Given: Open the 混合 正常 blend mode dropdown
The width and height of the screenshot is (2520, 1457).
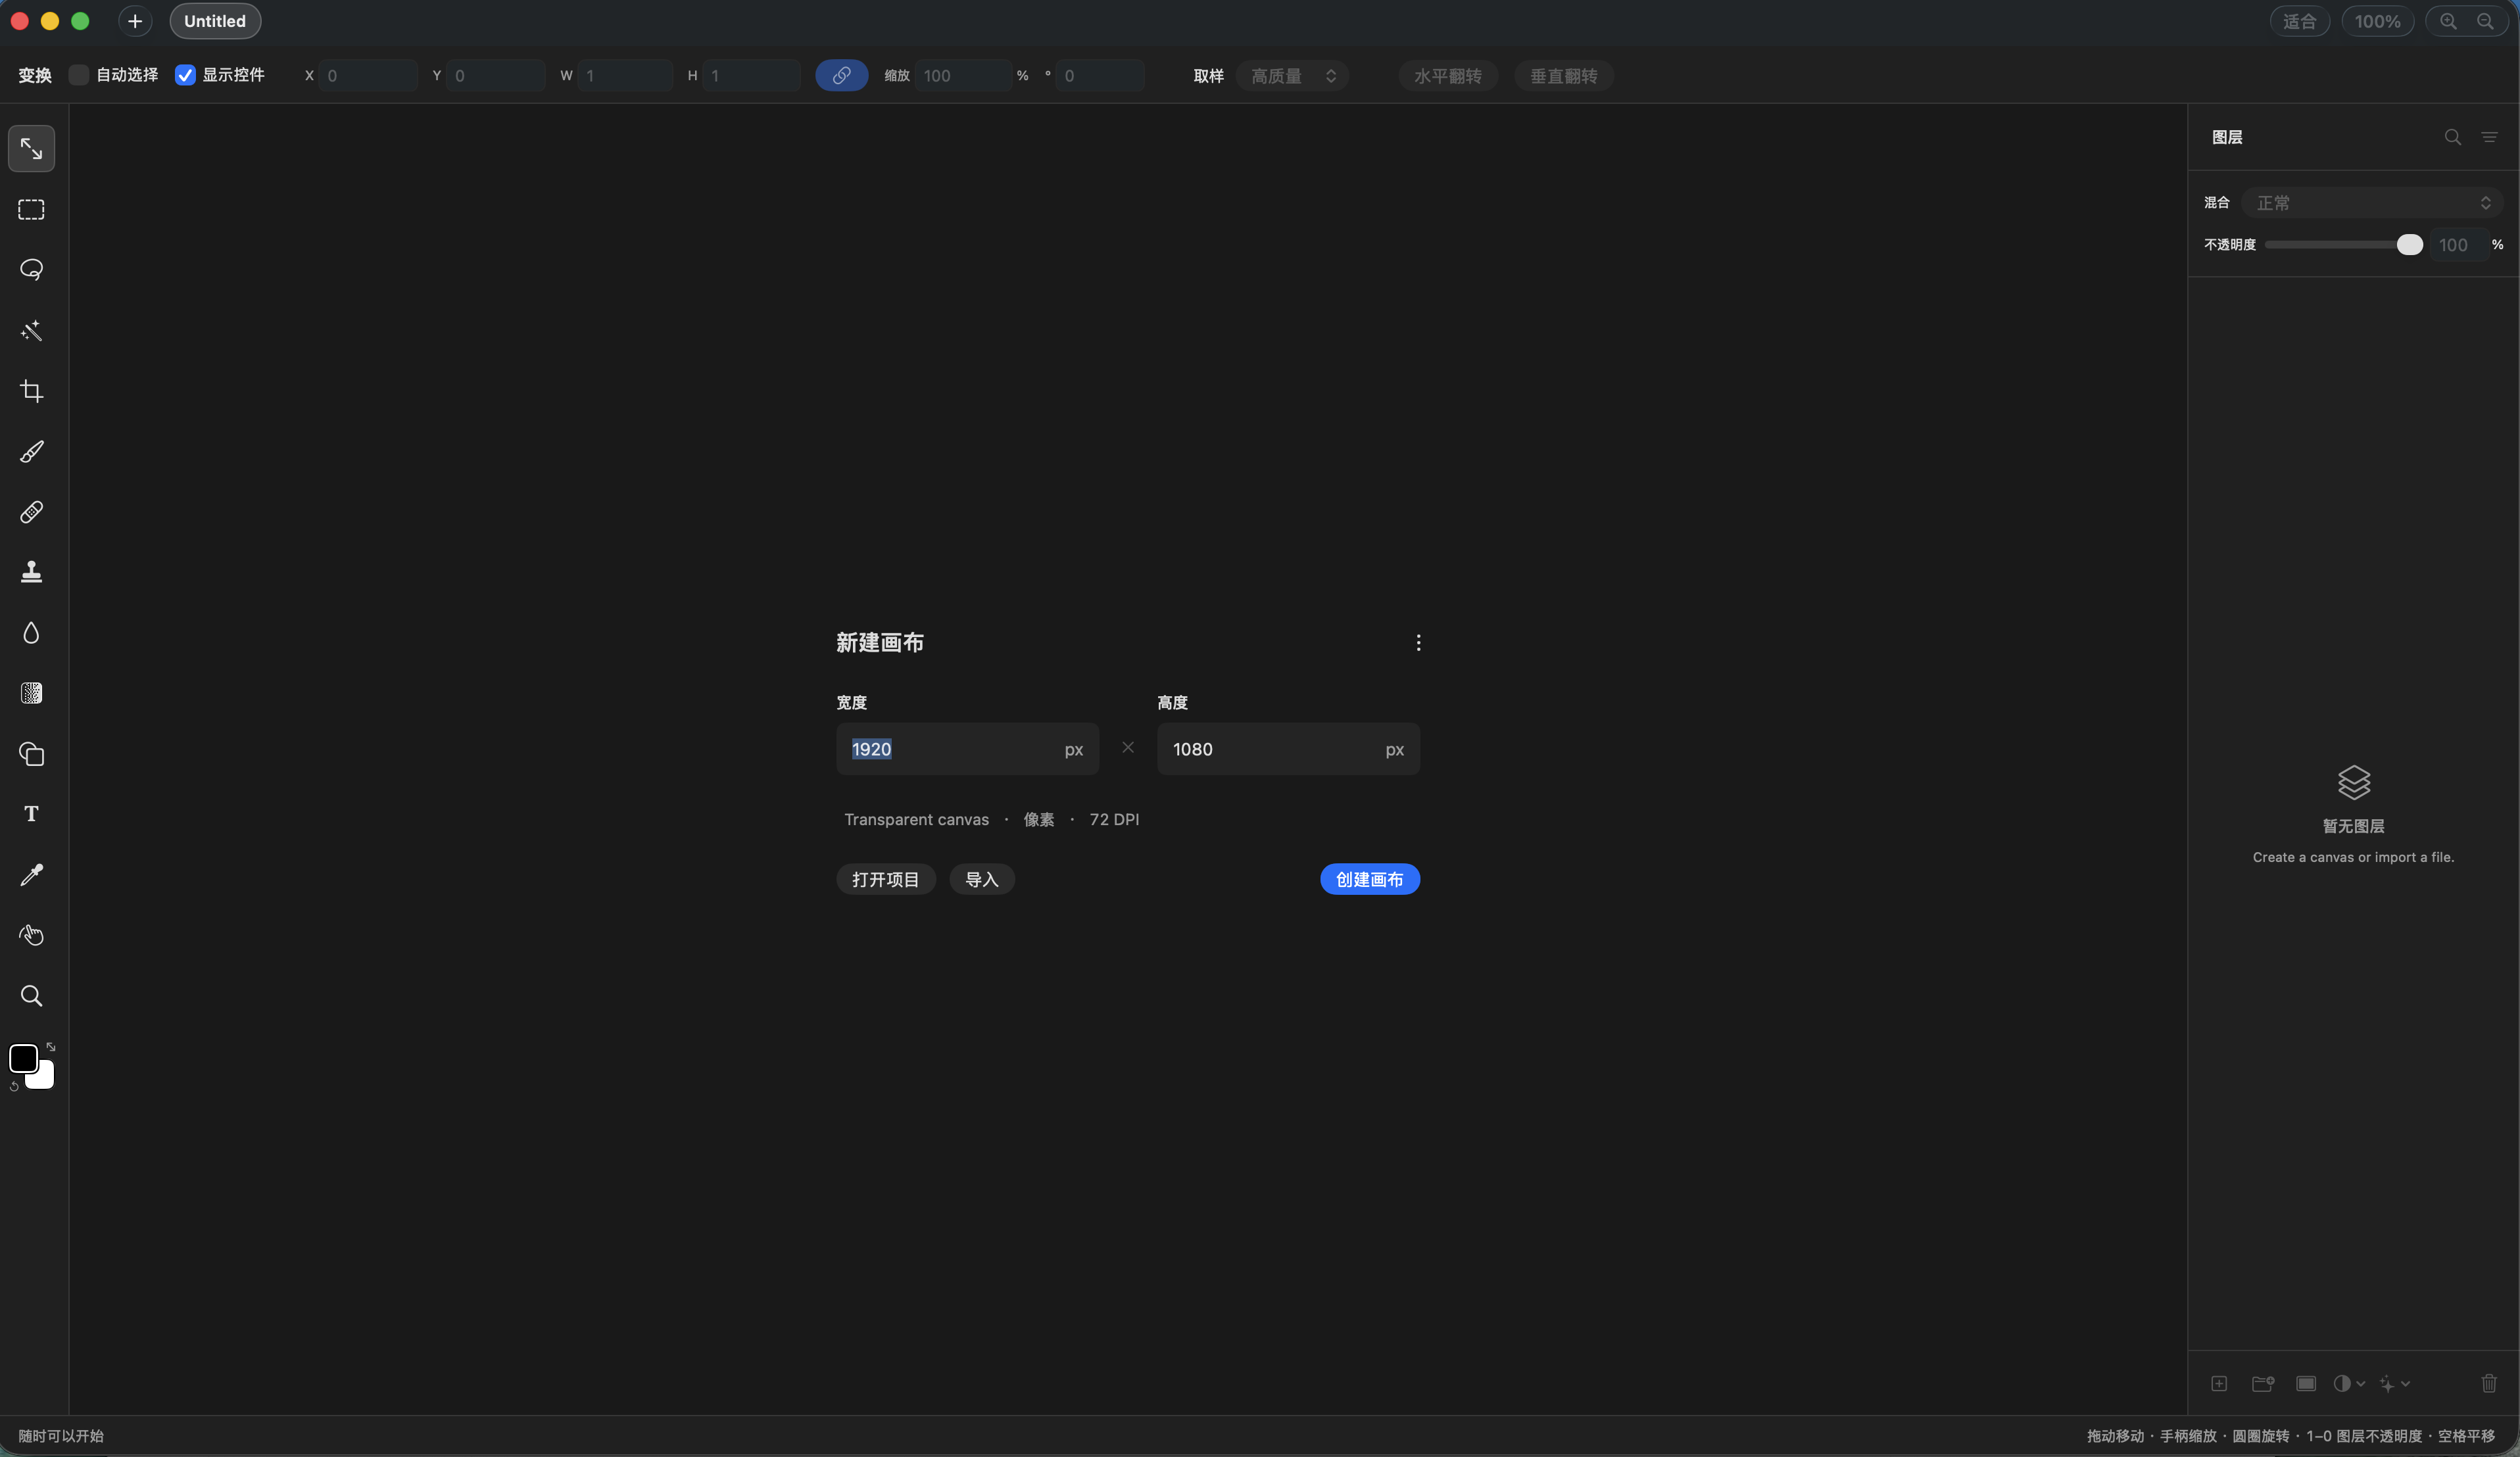Looking at the screenshot, I should coord(2371,203).
